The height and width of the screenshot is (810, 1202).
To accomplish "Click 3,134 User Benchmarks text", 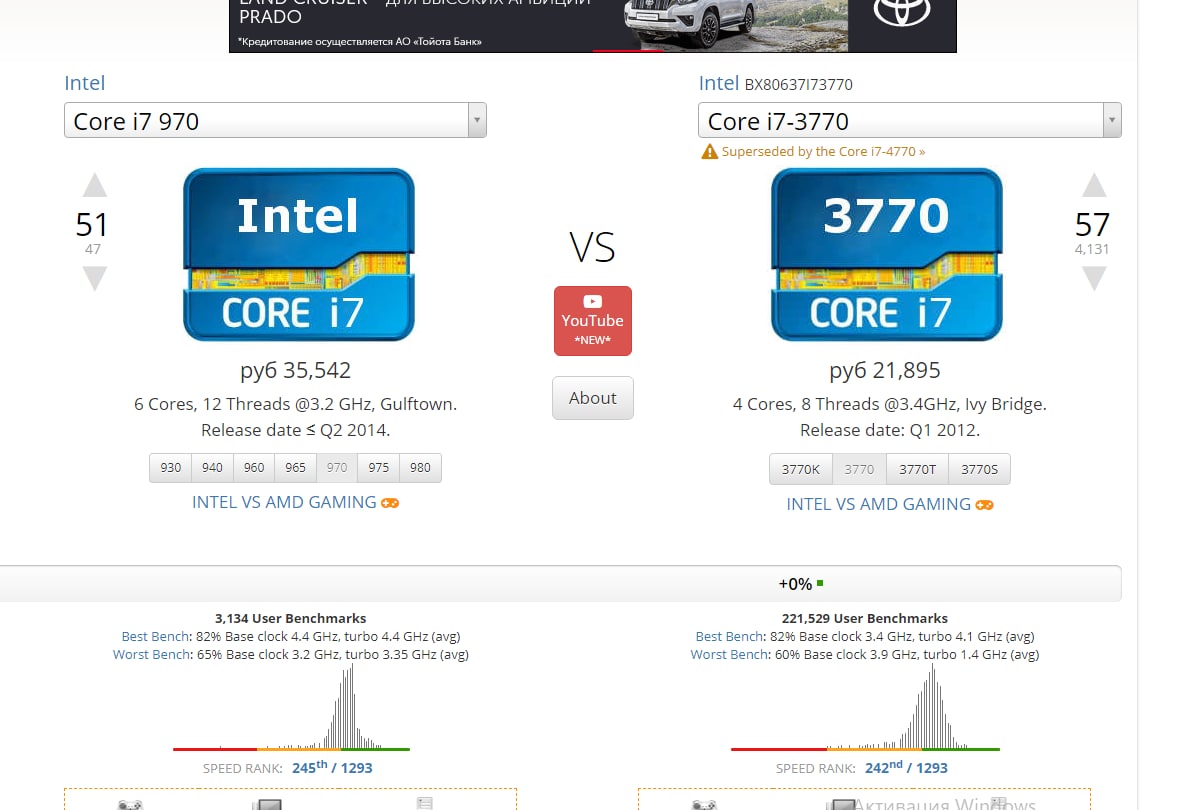I will click(291, 618).
